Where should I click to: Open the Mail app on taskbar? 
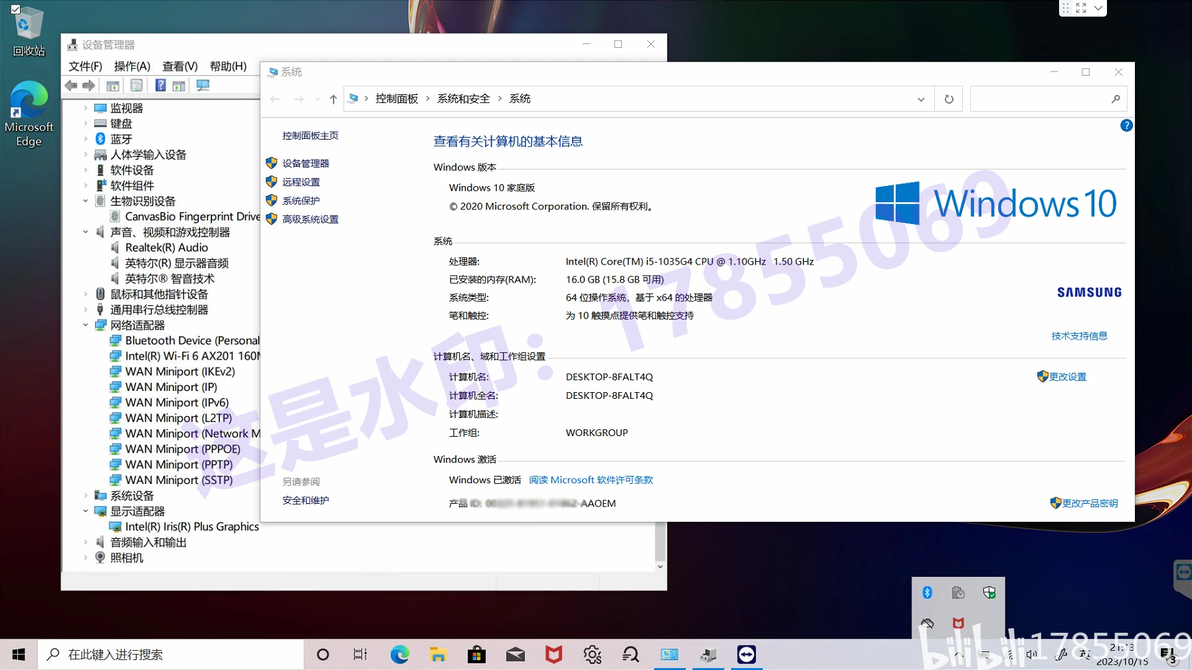[x=515, y=654]
